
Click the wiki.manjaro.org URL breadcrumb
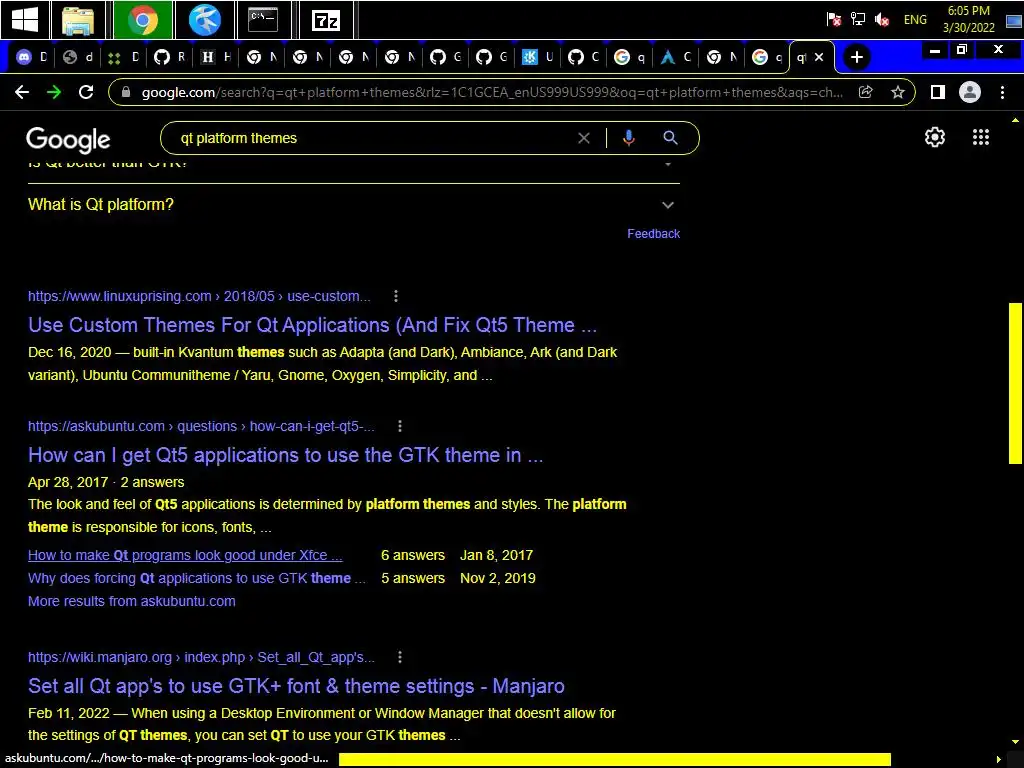(201, 657)
